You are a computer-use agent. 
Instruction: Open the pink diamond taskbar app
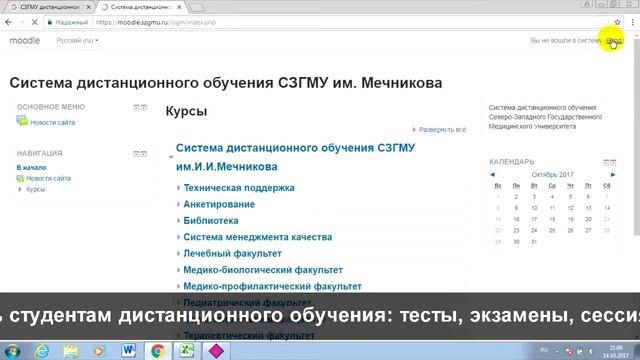click(216, 351)
